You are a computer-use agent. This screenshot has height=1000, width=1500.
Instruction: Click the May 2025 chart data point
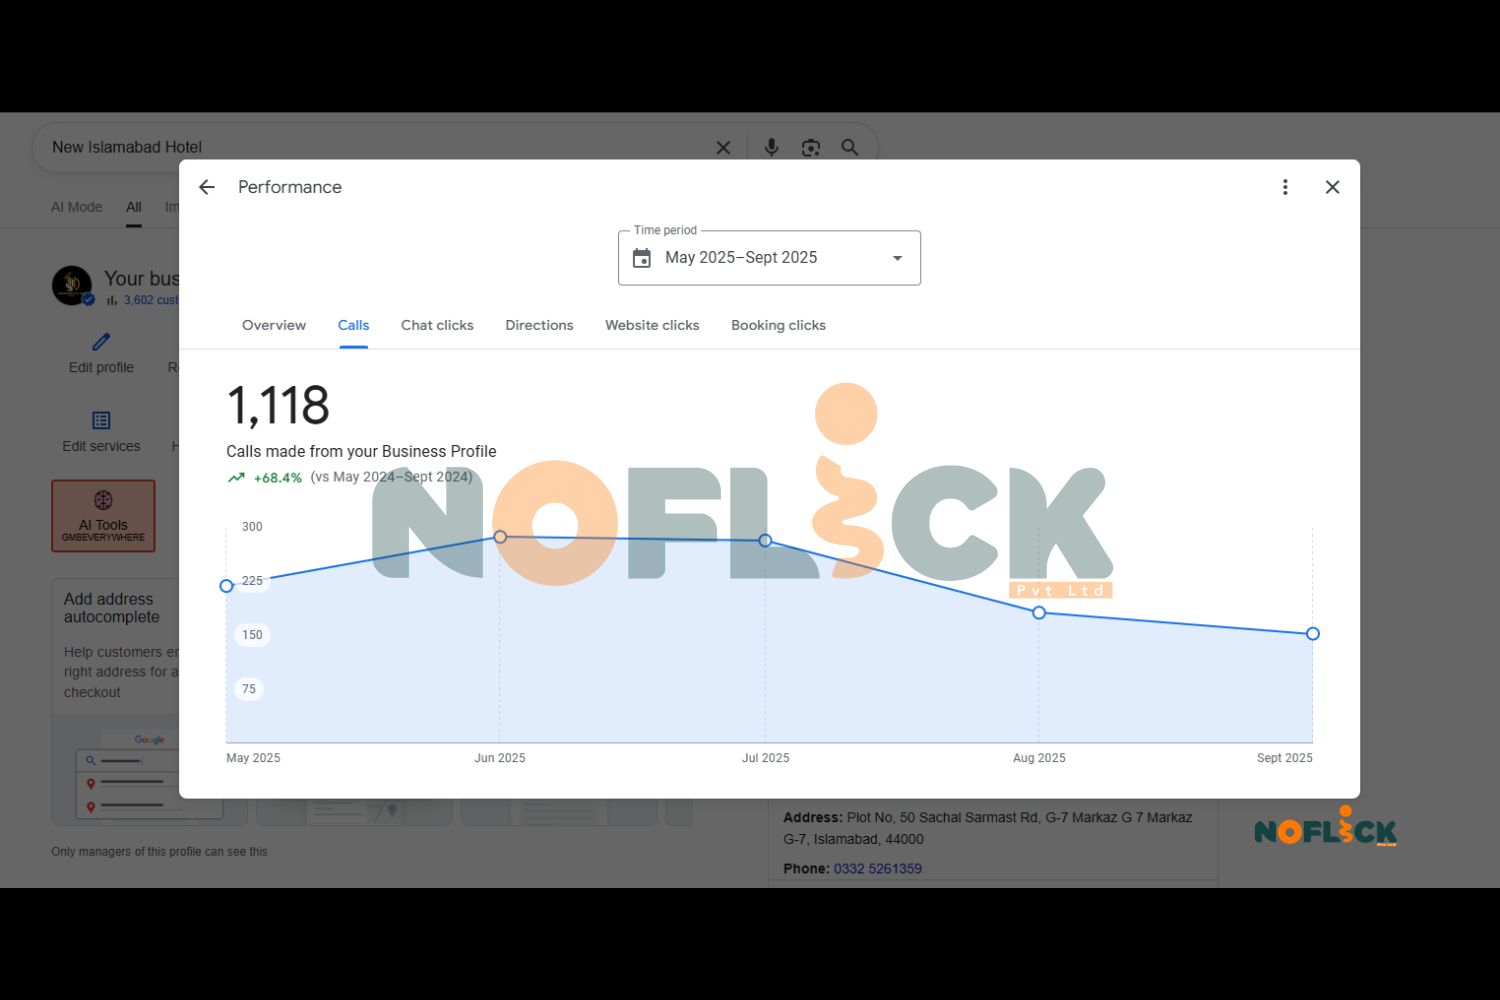click(x=226, y=586)
